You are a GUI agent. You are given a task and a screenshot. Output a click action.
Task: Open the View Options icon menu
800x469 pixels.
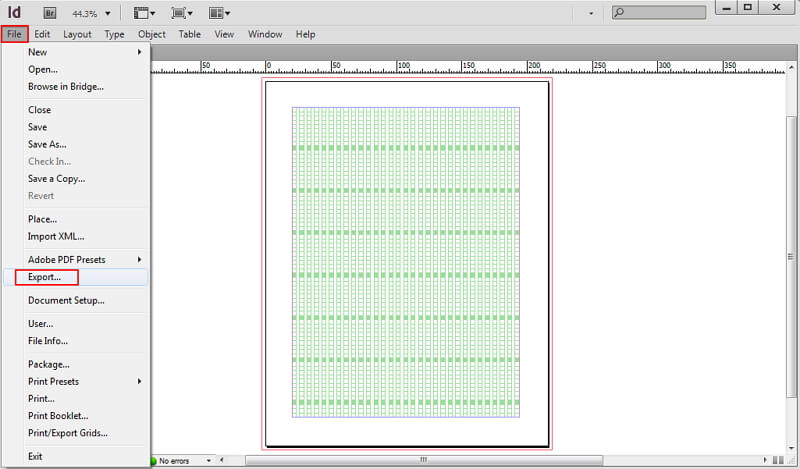(x=144, y=14)
